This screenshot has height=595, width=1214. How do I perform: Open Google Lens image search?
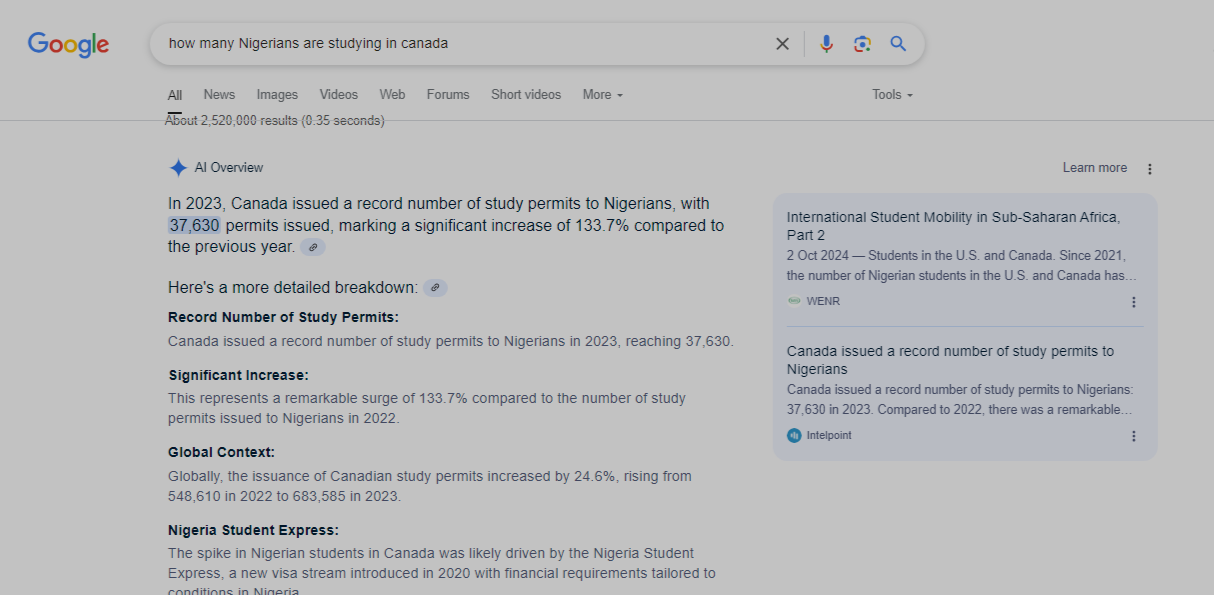[862, 43]
